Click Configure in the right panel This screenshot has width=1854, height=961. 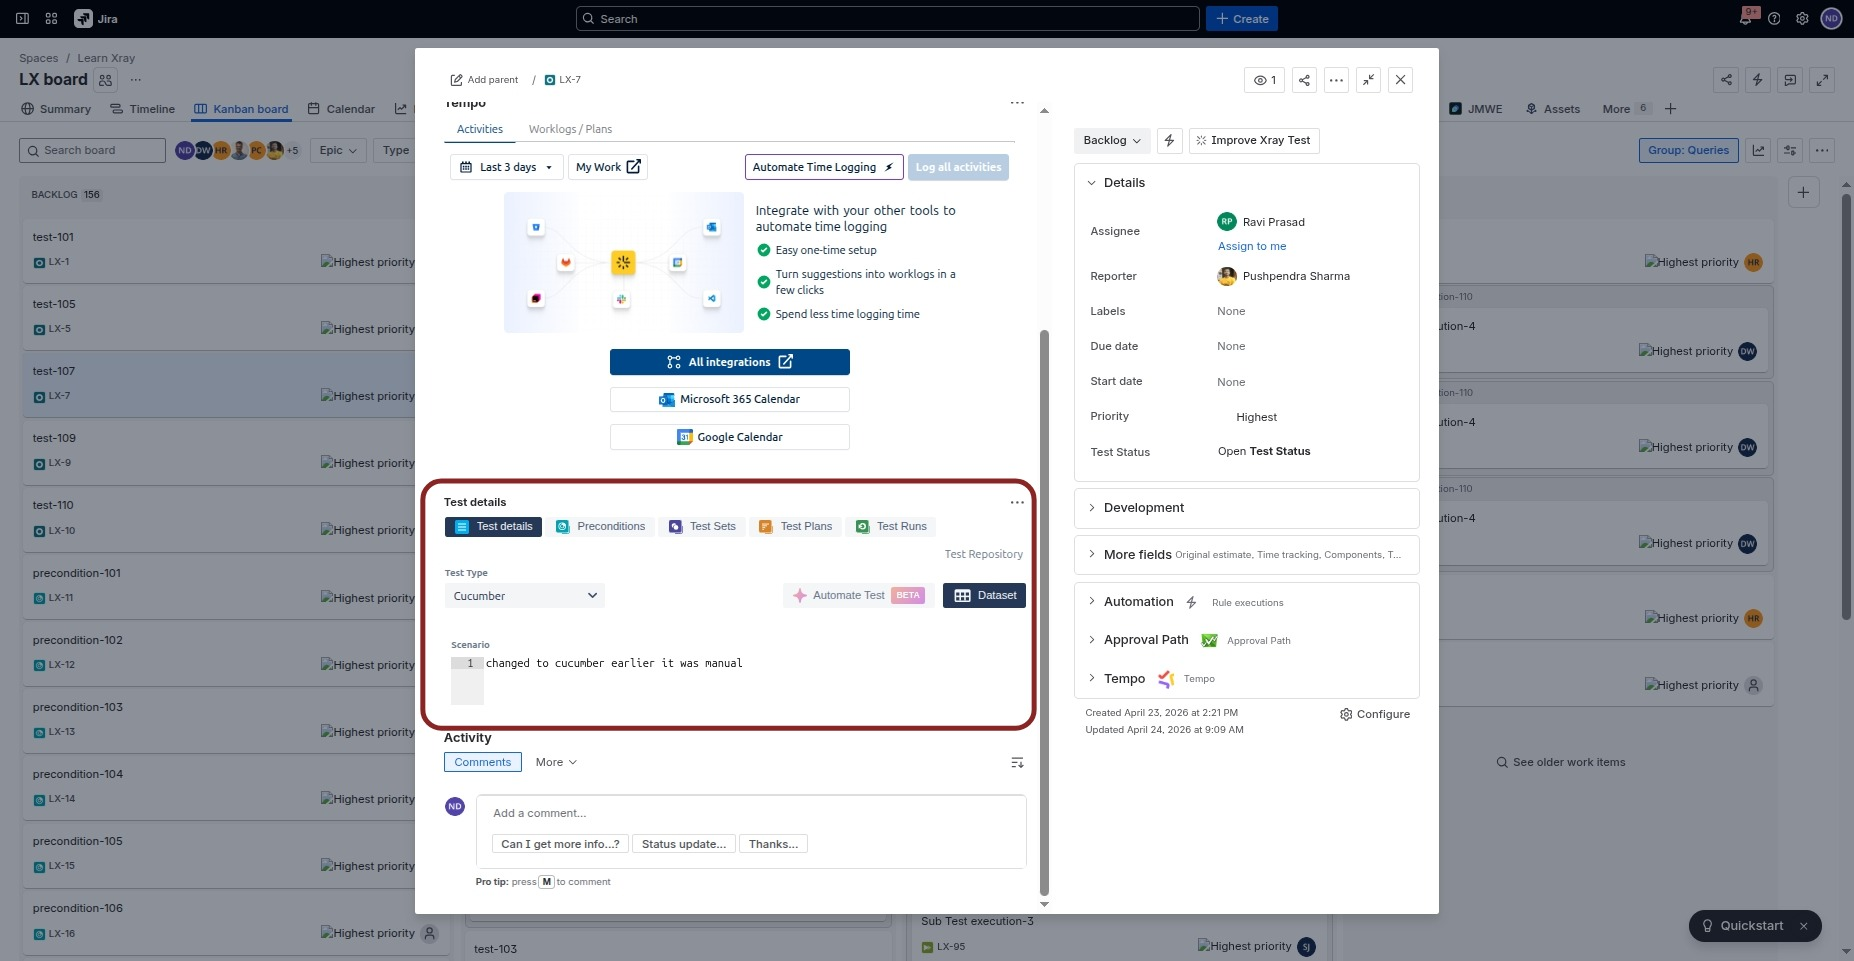coord(1375,715)
